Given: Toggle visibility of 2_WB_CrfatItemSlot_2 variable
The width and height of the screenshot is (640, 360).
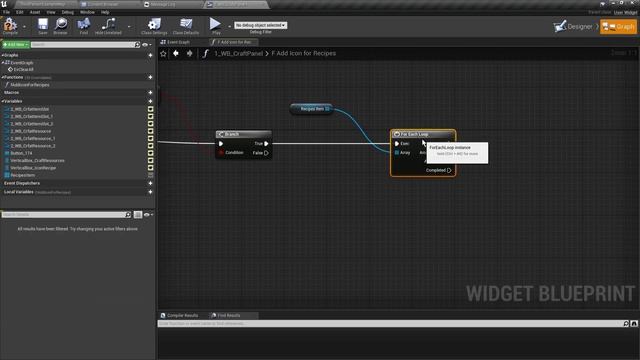Looking at the screenshot, I should coord(150,124).
